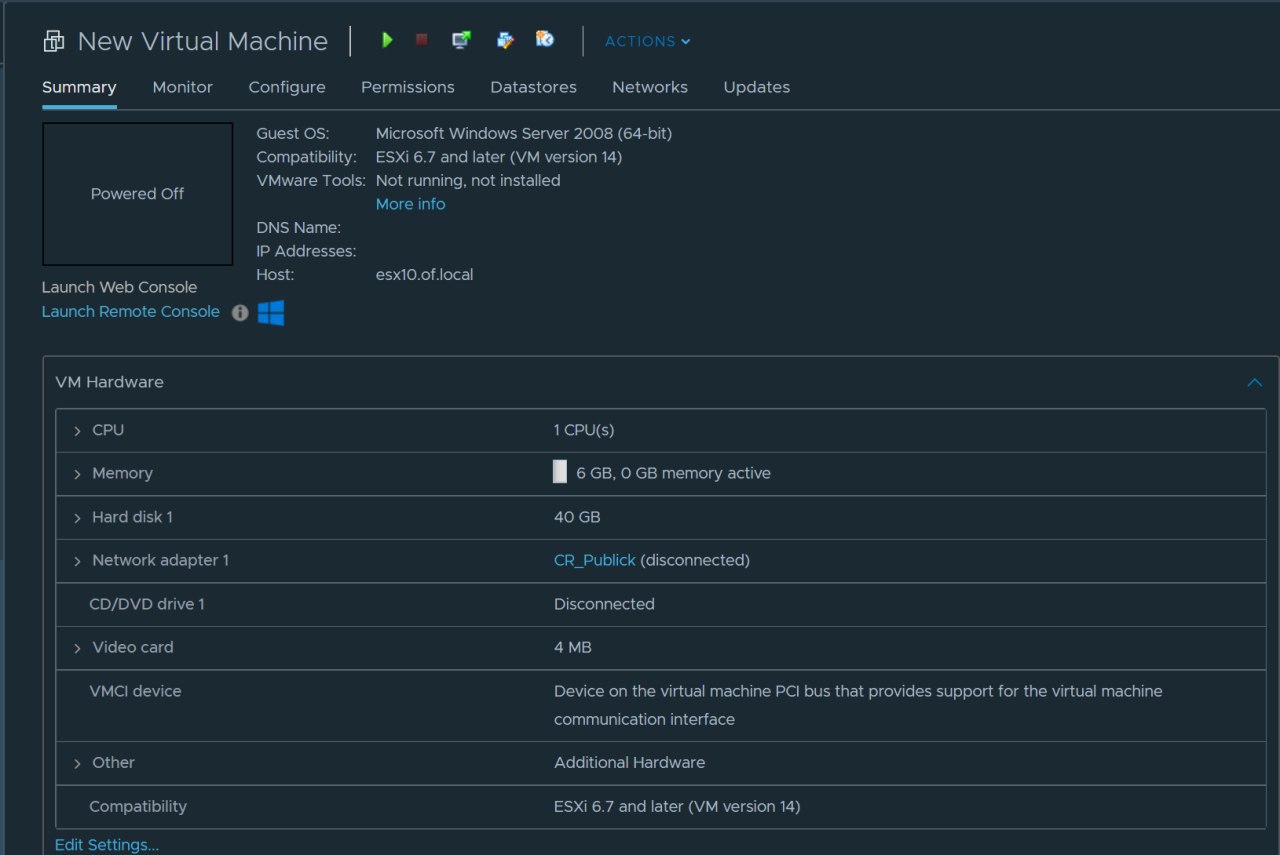Expand the Hard disk 1 row
Image resolution: width=1280 pixels, height=855 pixels.
[77, 517]
